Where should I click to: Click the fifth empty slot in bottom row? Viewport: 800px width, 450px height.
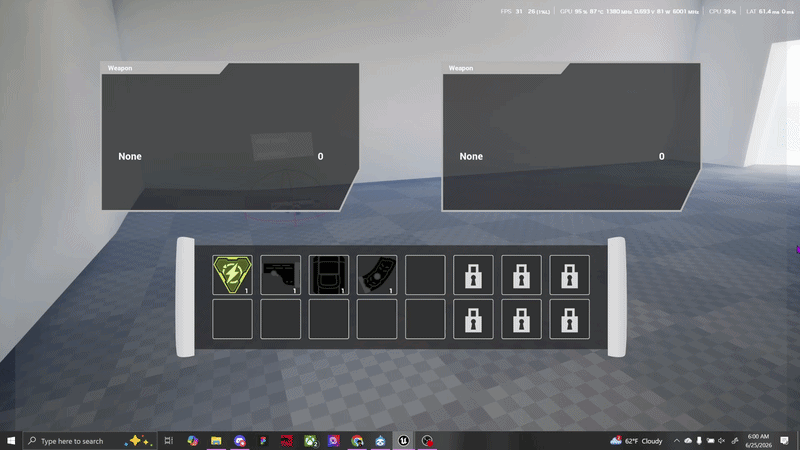click(x=425, y=319)
